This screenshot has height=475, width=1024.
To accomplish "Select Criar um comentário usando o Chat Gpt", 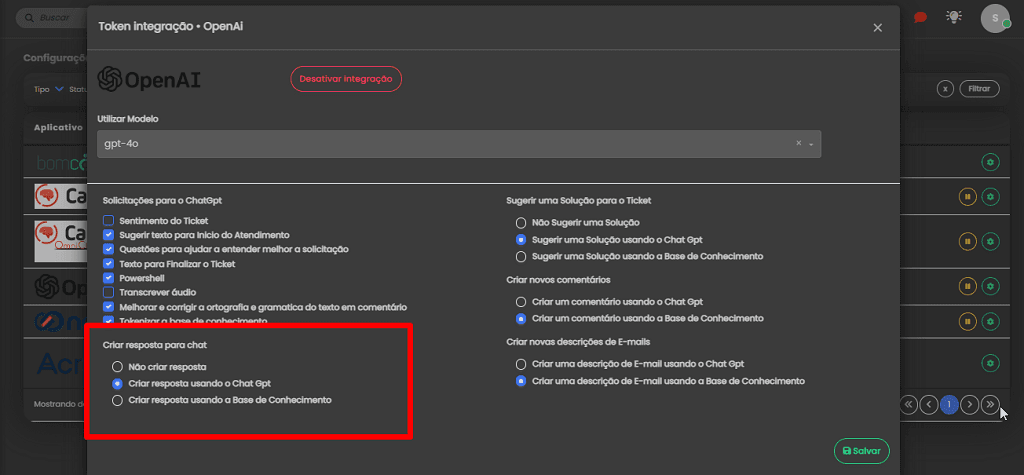I will (520, 302).
